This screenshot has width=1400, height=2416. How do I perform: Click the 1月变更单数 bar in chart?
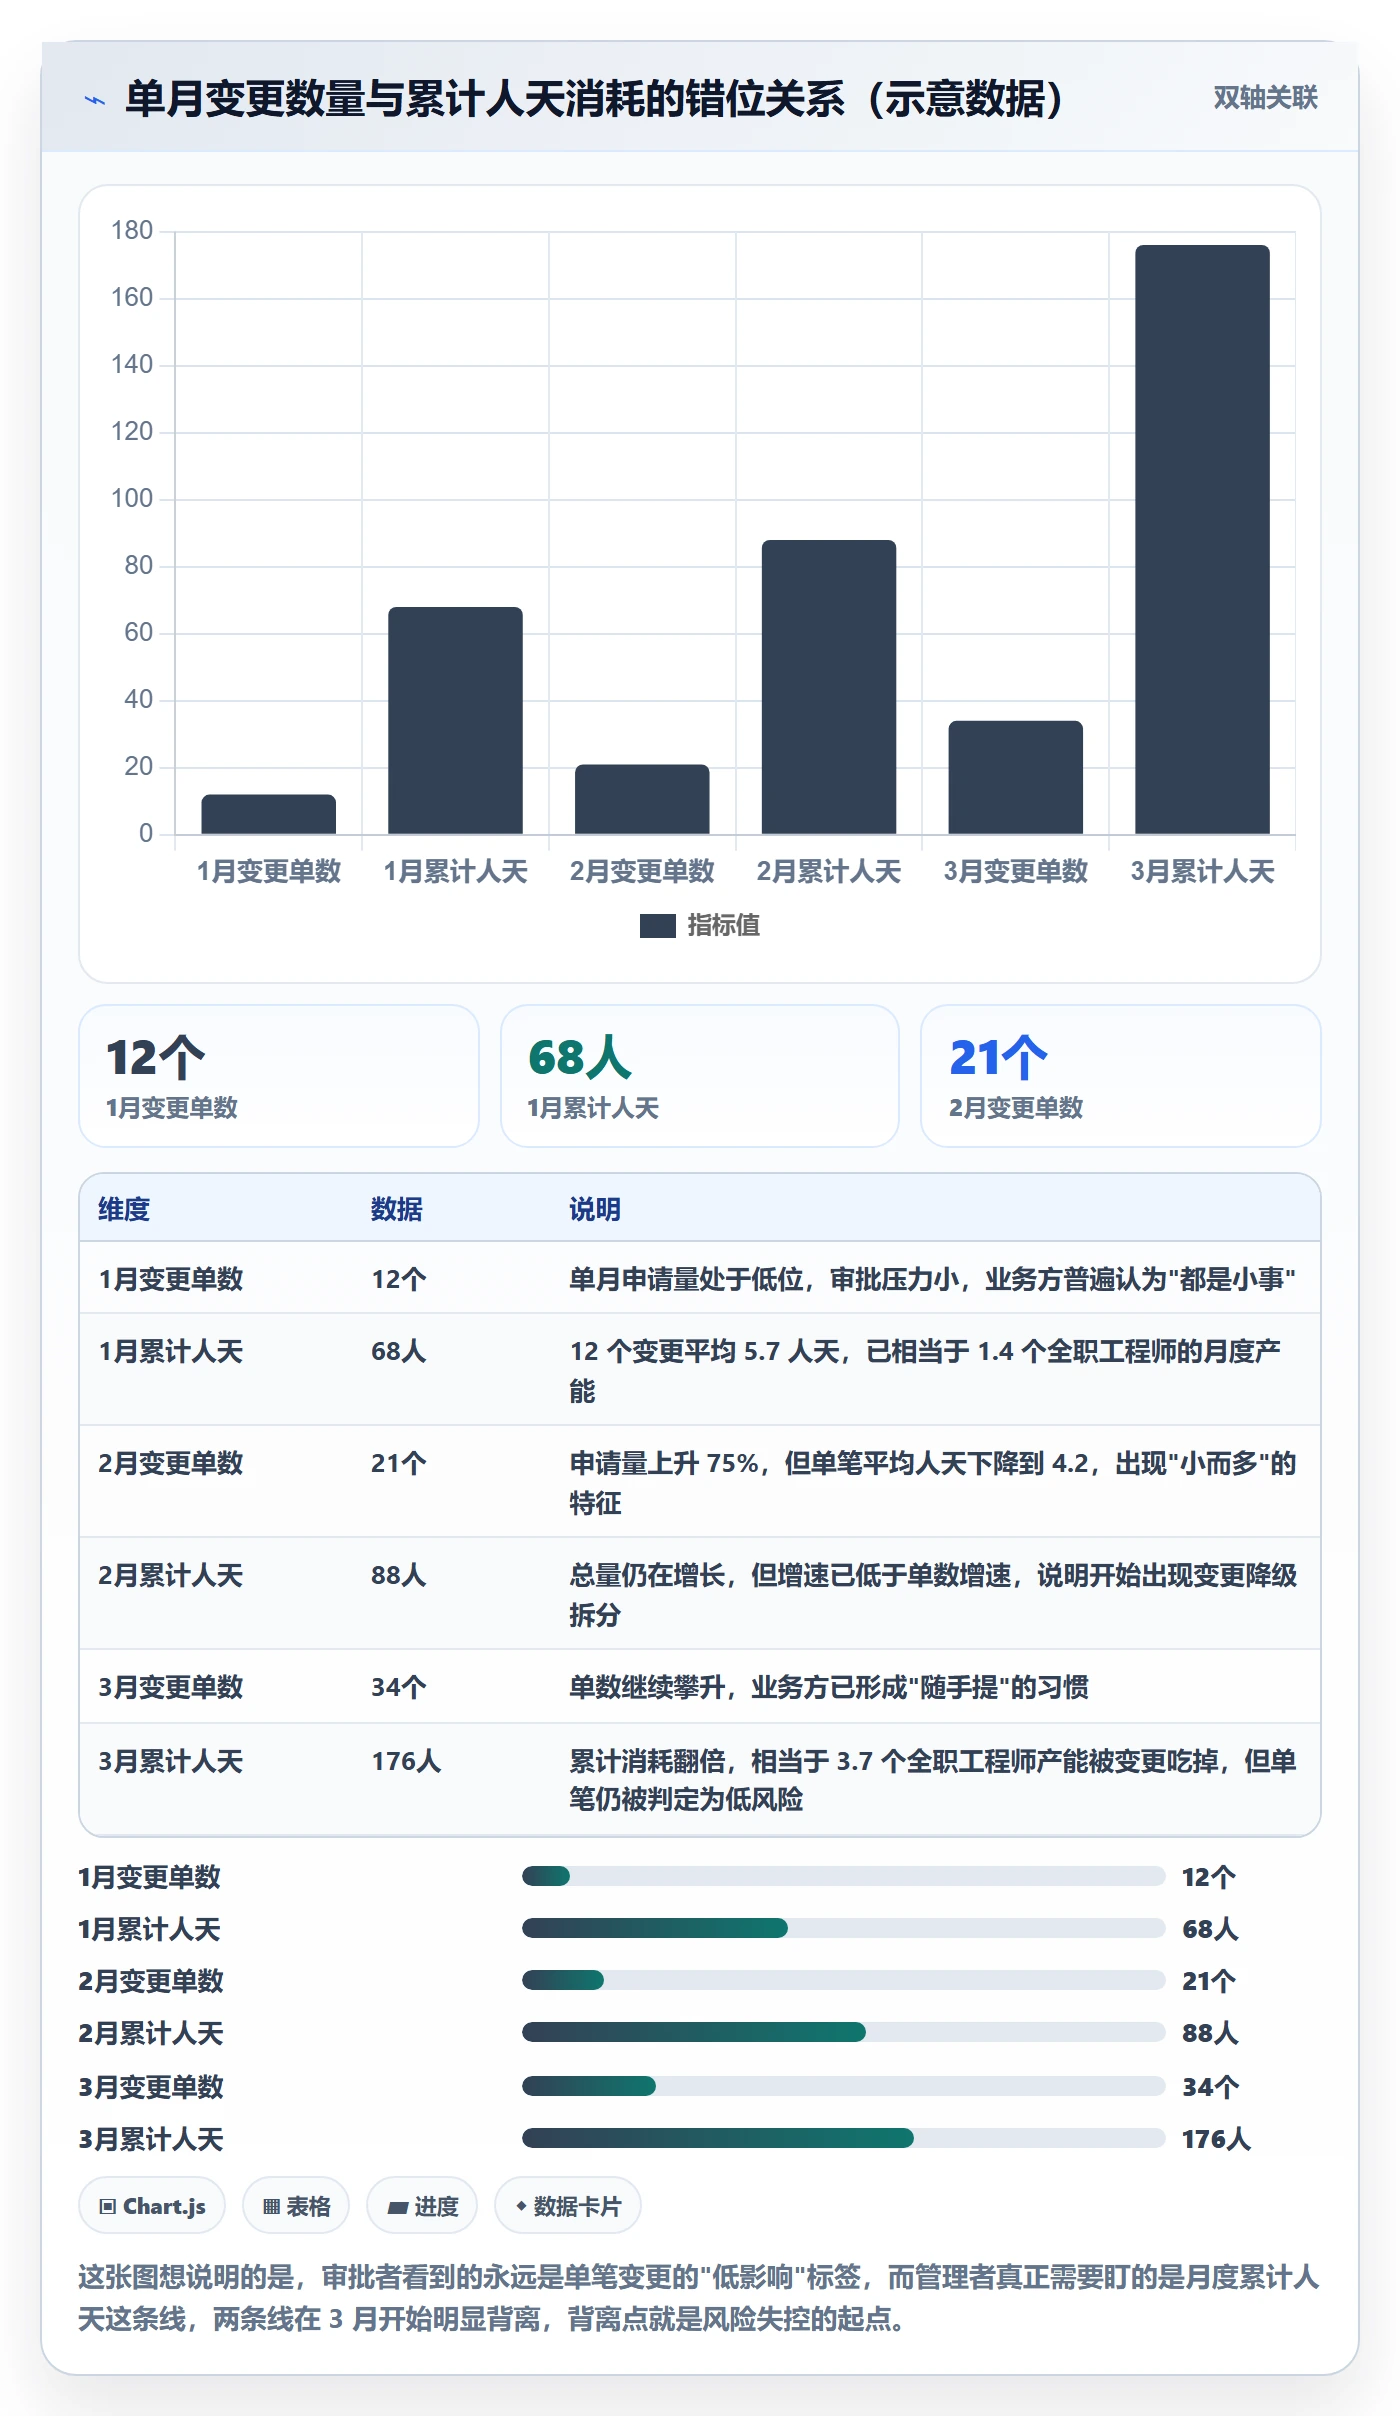(x=268, y=814)
